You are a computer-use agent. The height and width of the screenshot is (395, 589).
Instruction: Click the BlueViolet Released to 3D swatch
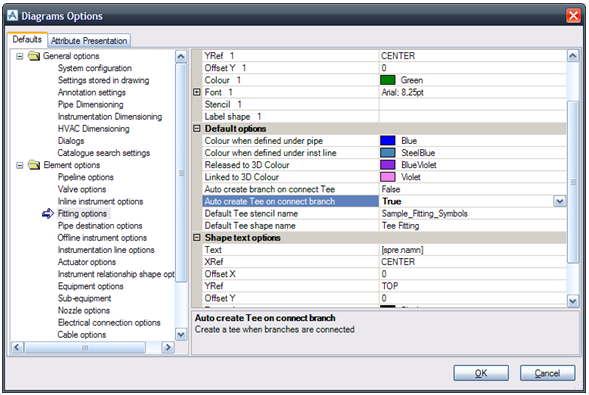click(388, 165)
